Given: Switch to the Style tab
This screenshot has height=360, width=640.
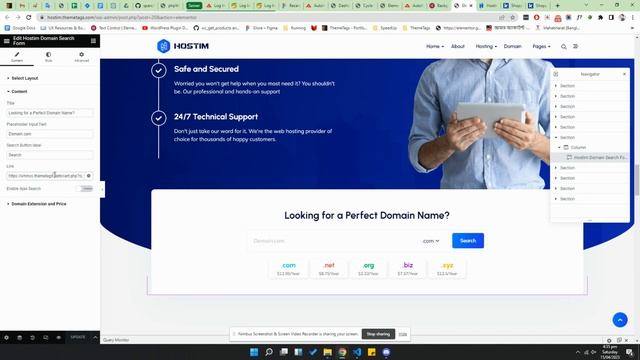Looking at the screenshot, I should [49, 57].
